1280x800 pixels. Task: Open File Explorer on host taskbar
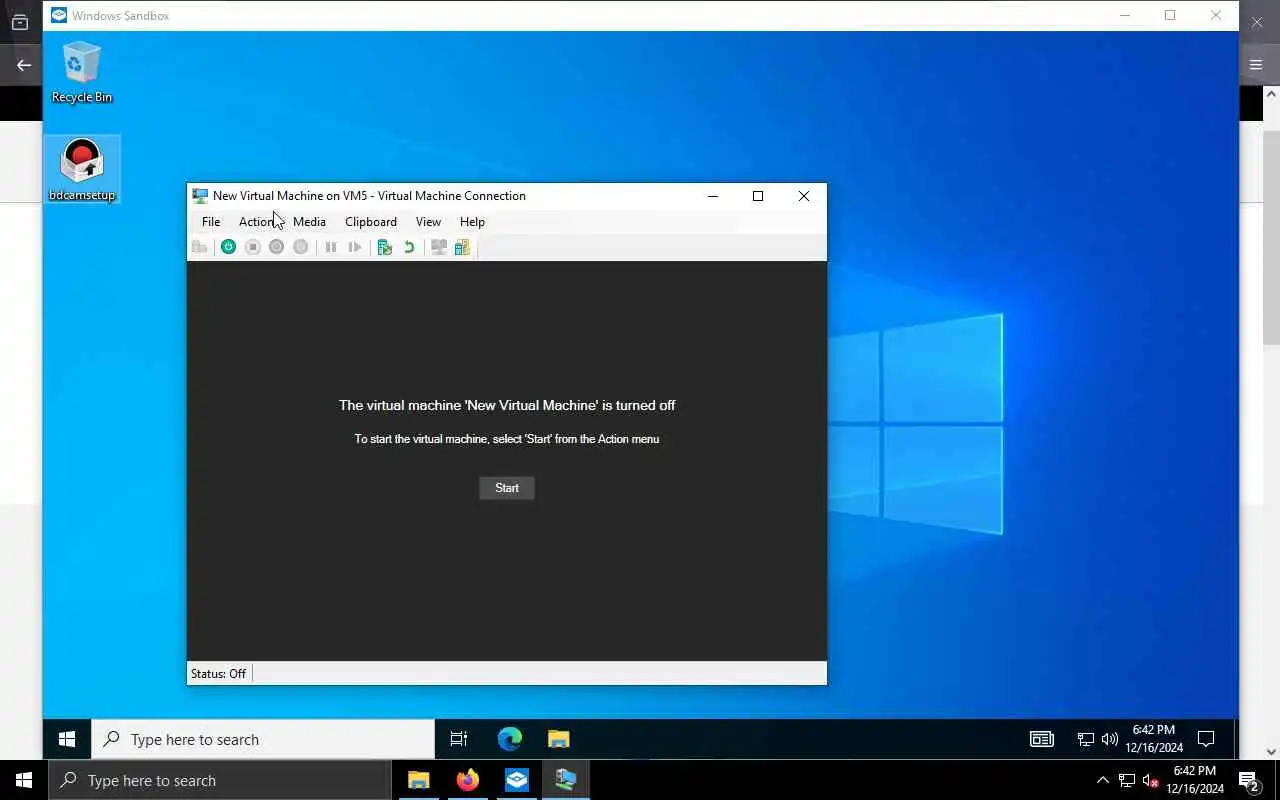(419, 780)
